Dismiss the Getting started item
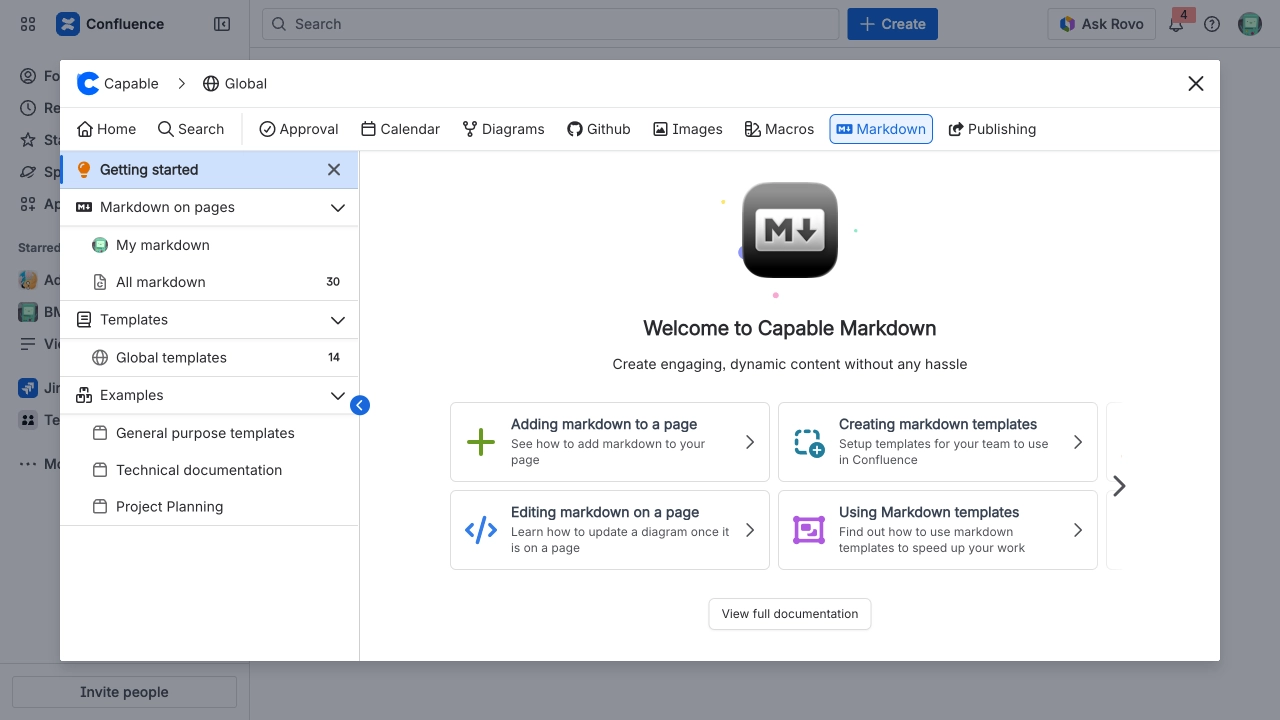 coord(334,170)
